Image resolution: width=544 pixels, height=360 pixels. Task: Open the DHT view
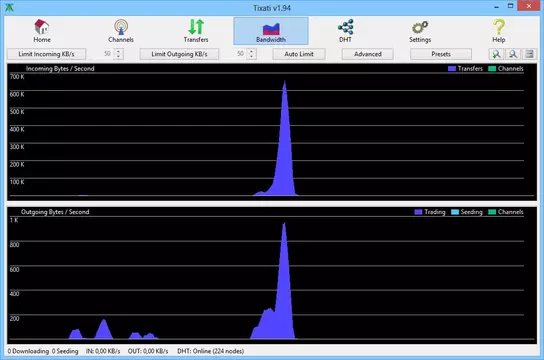[346, 31]
